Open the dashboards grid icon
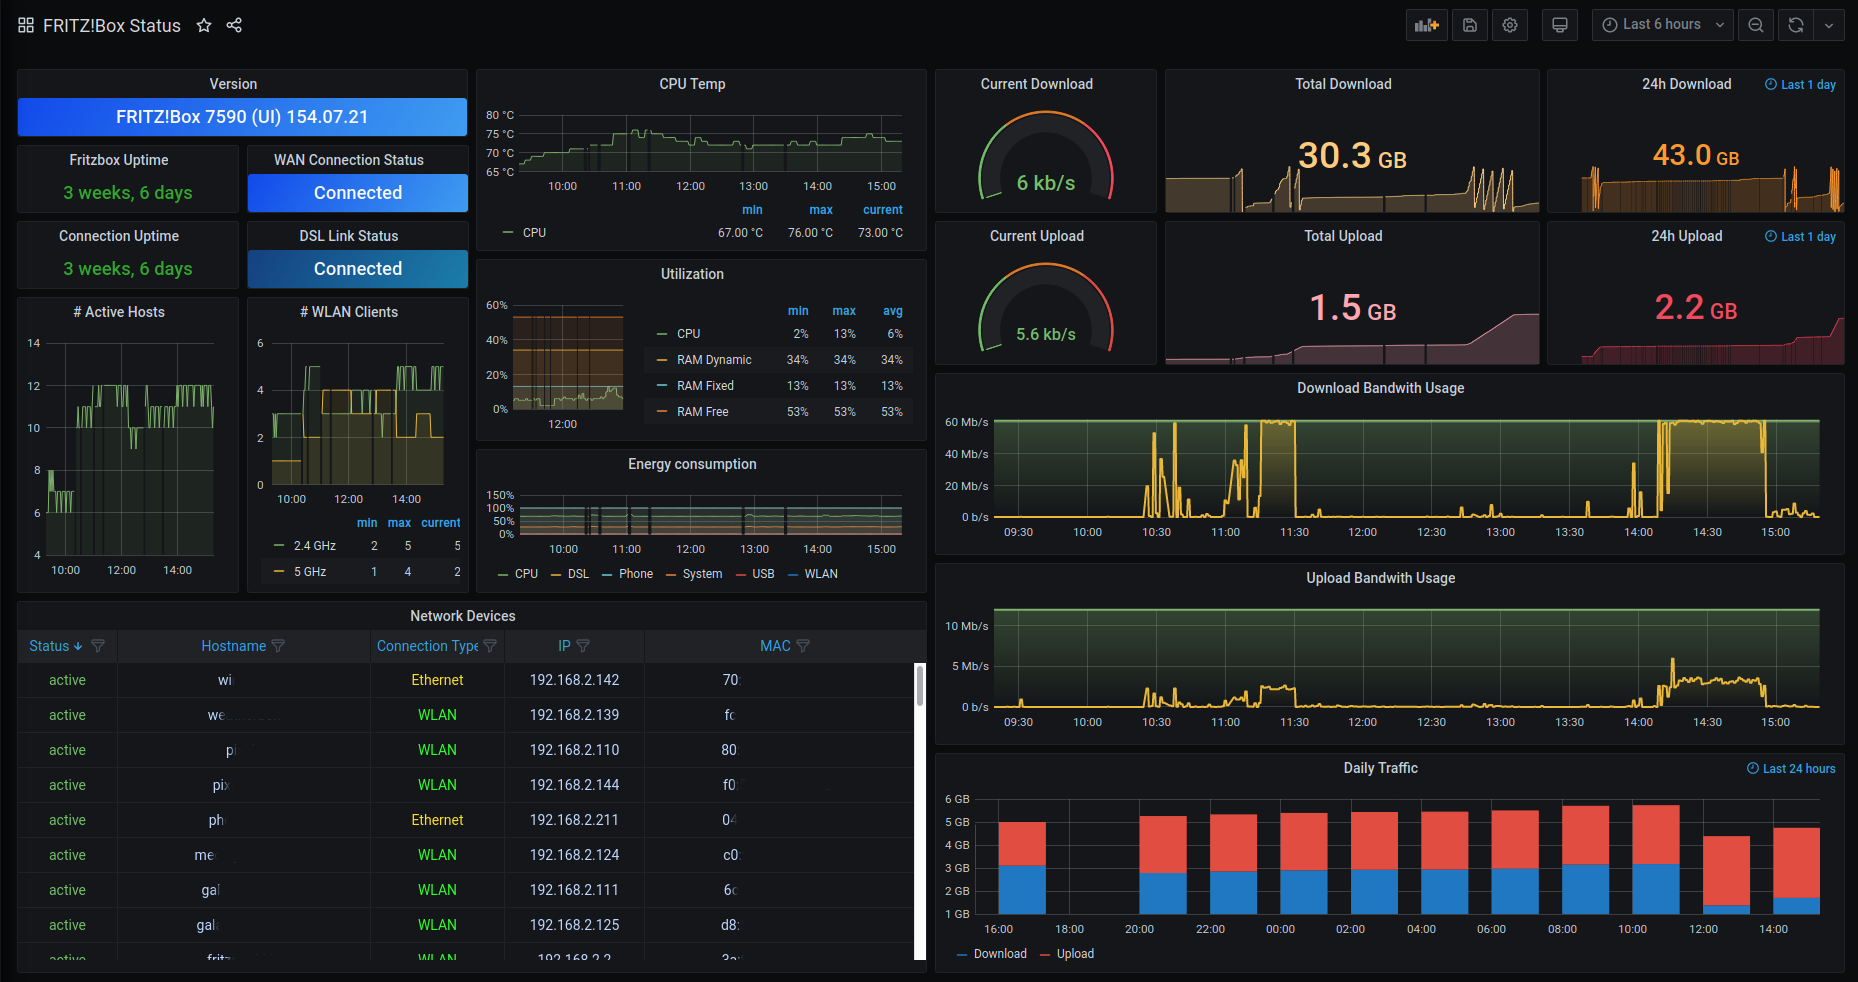Screen dimensions: 1858x982 click(x=26, y=25)
